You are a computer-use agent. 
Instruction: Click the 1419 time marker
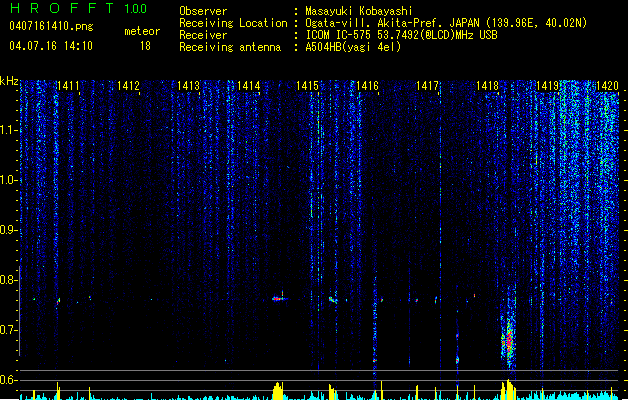click(x=548, y=86)
